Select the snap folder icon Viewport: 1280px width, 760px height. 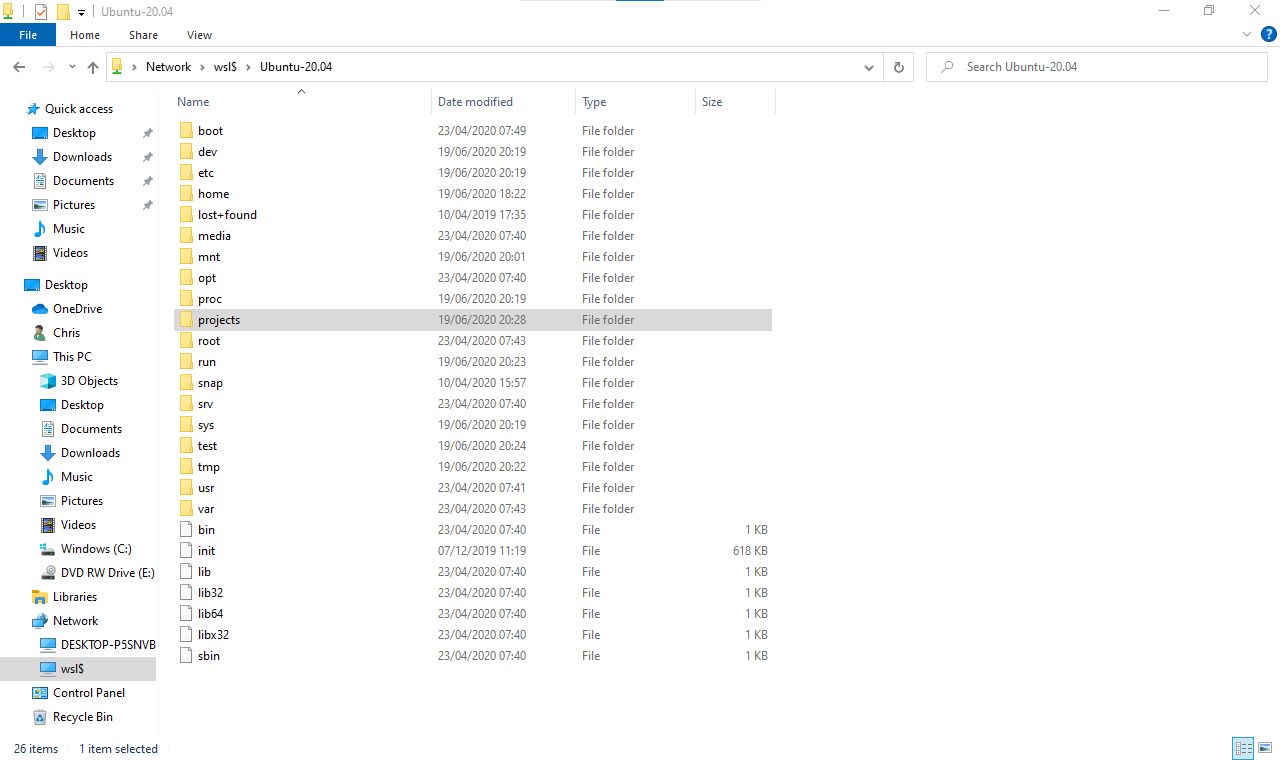[x=186, y=383]
